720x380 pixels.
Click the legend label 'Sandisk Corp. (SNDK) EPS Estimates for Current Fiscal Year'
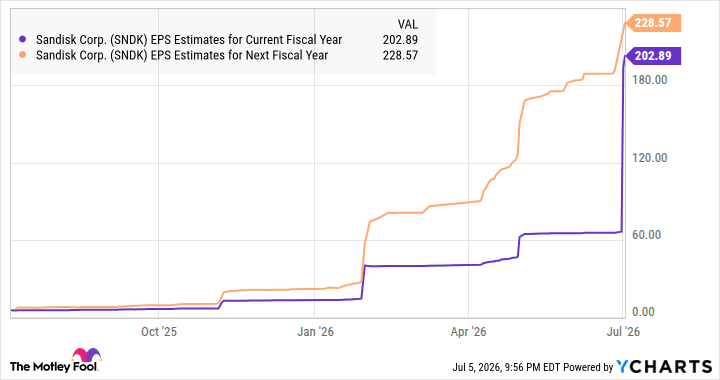pyautogui.click(x=189, y=40)
